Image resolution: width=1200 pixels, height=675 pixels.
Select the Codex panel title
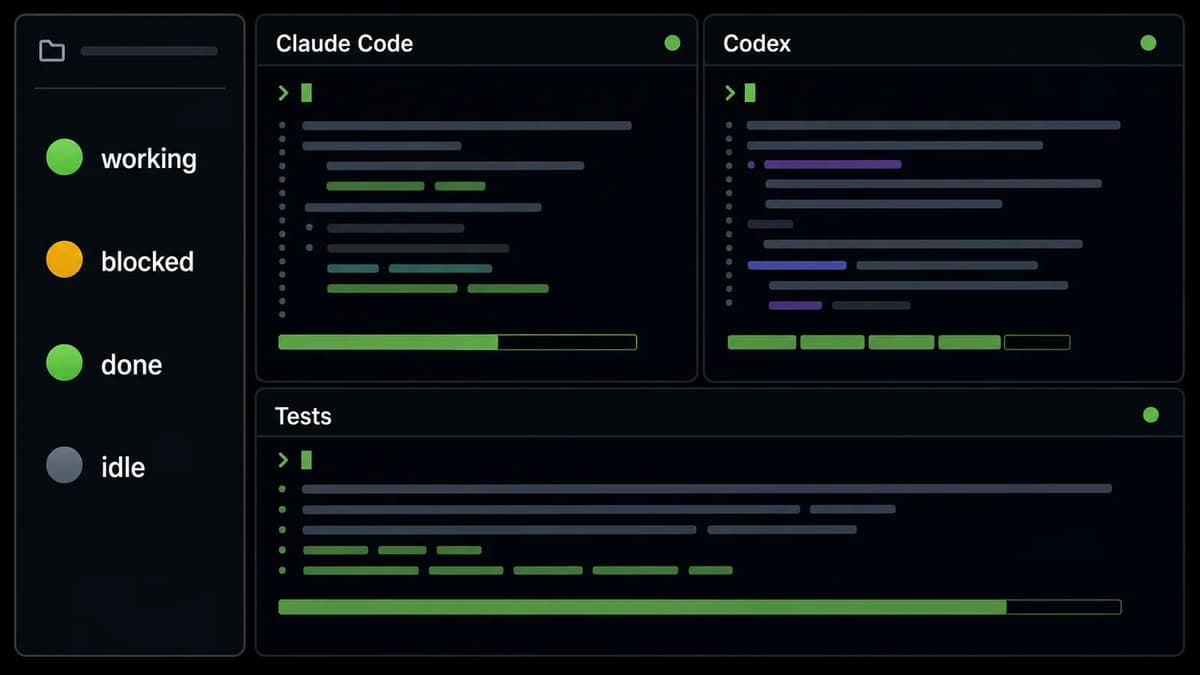(x=757, y=44)
